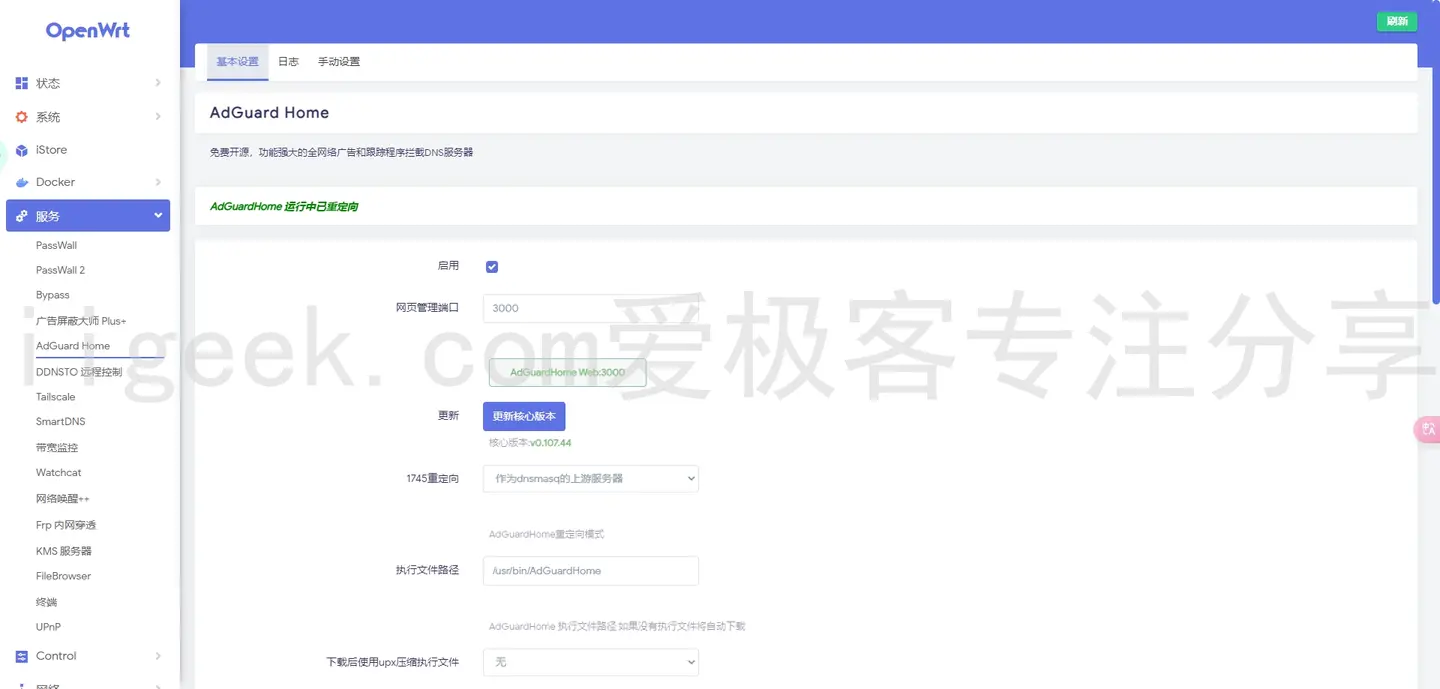Enable the 启用 checkbox

tap(491, 266)
